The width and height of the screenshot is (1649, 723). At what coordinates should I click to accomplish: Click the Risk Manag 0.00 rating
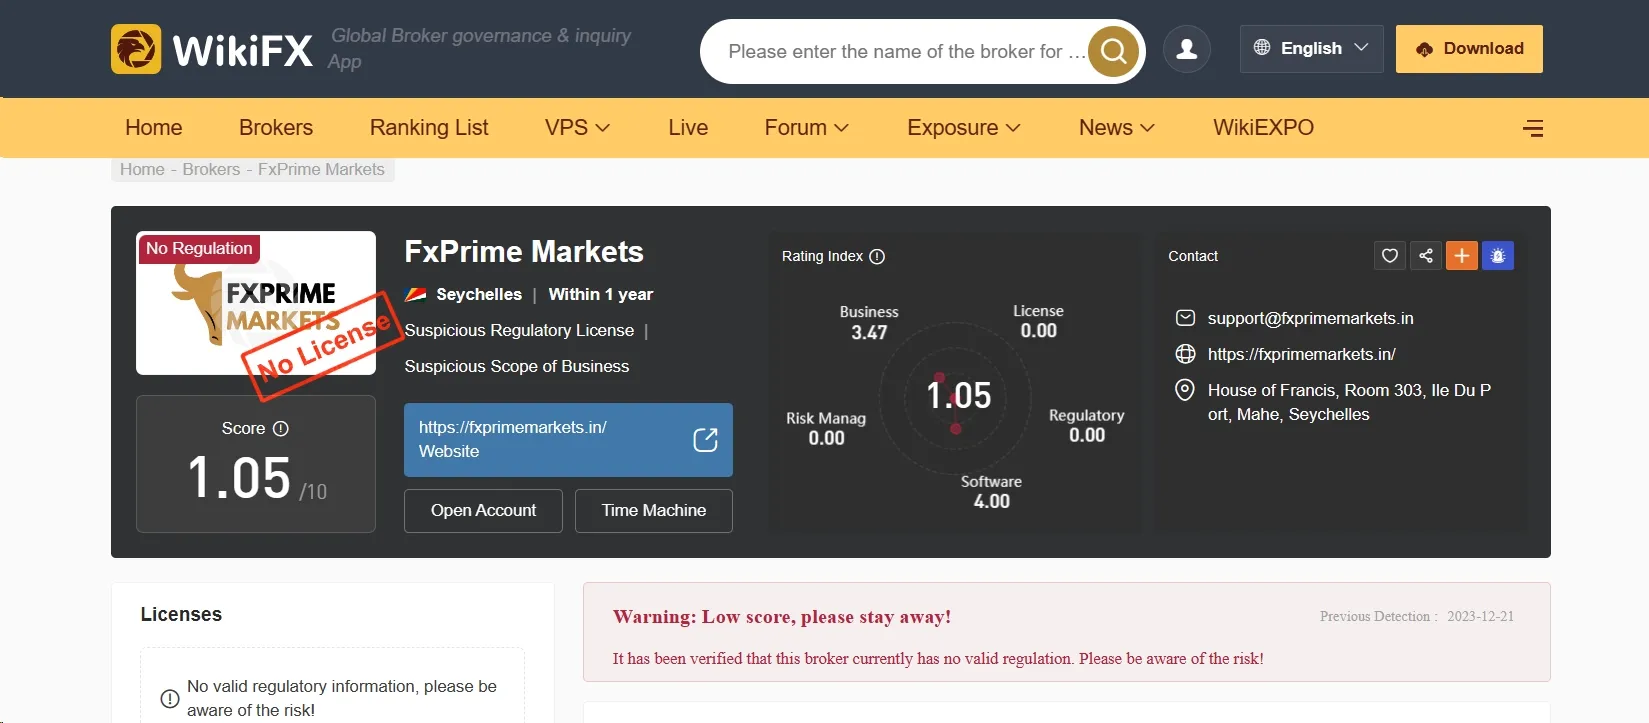[826, 428]
